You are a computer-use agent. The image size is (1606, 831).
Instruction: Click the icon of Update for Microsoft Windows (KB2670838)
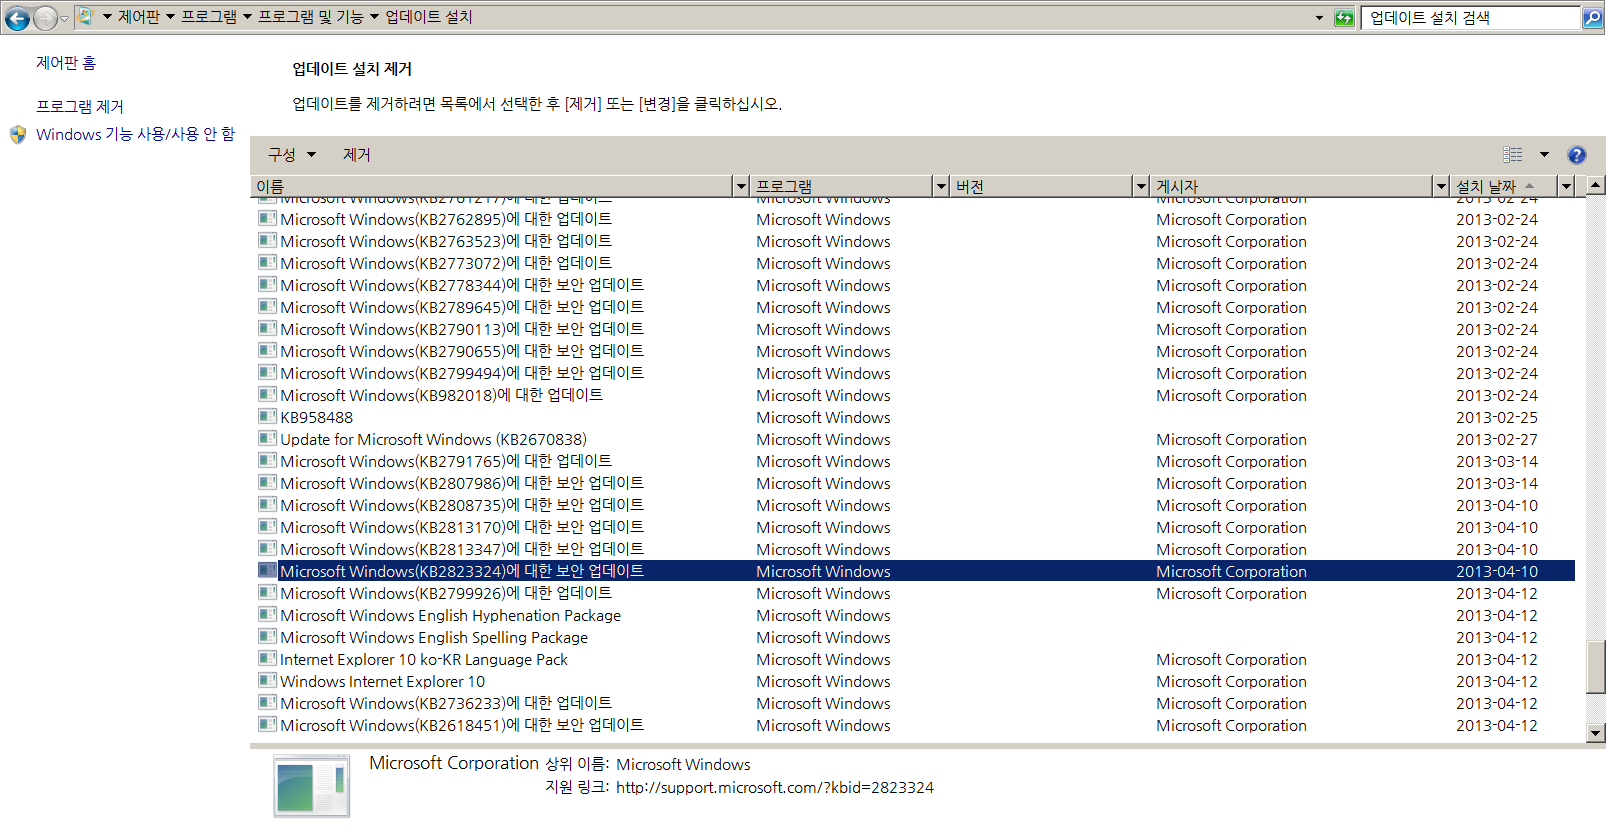267,439
